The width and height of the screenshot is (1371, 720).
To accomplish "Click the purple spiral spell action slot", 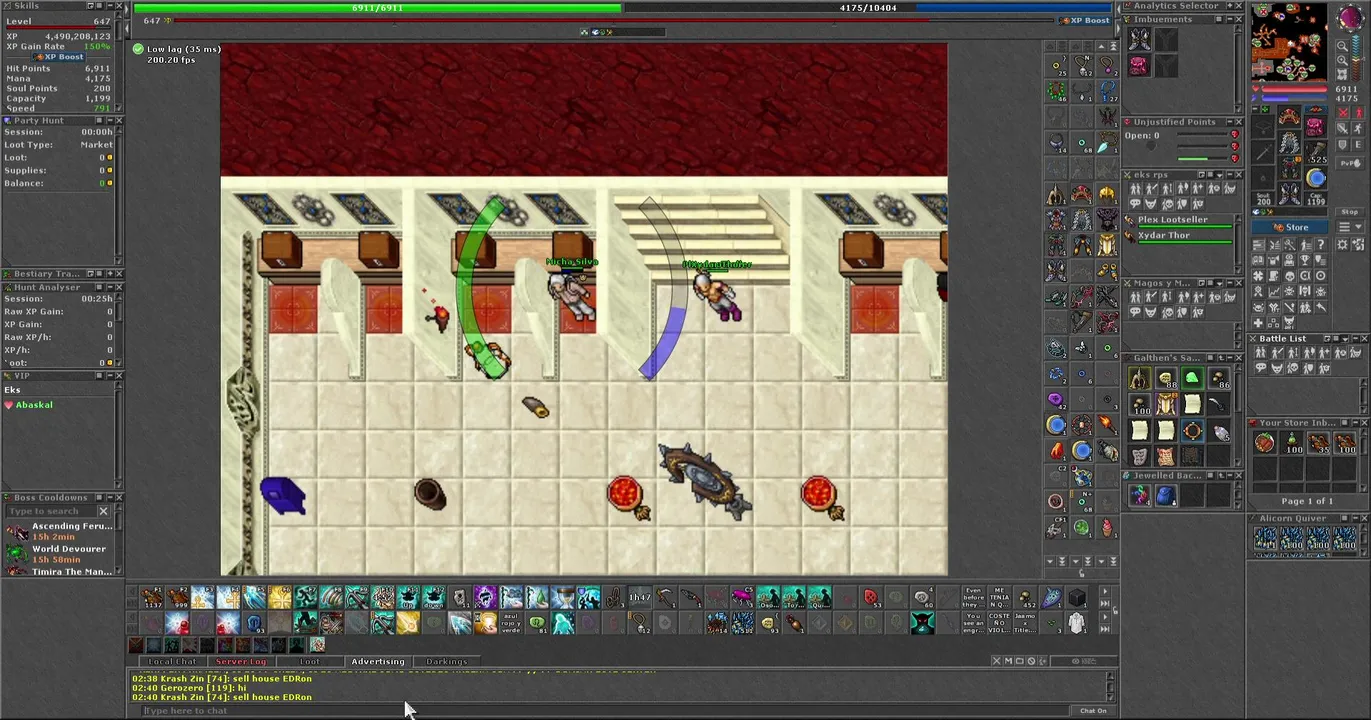I will [x=485, y=598].
